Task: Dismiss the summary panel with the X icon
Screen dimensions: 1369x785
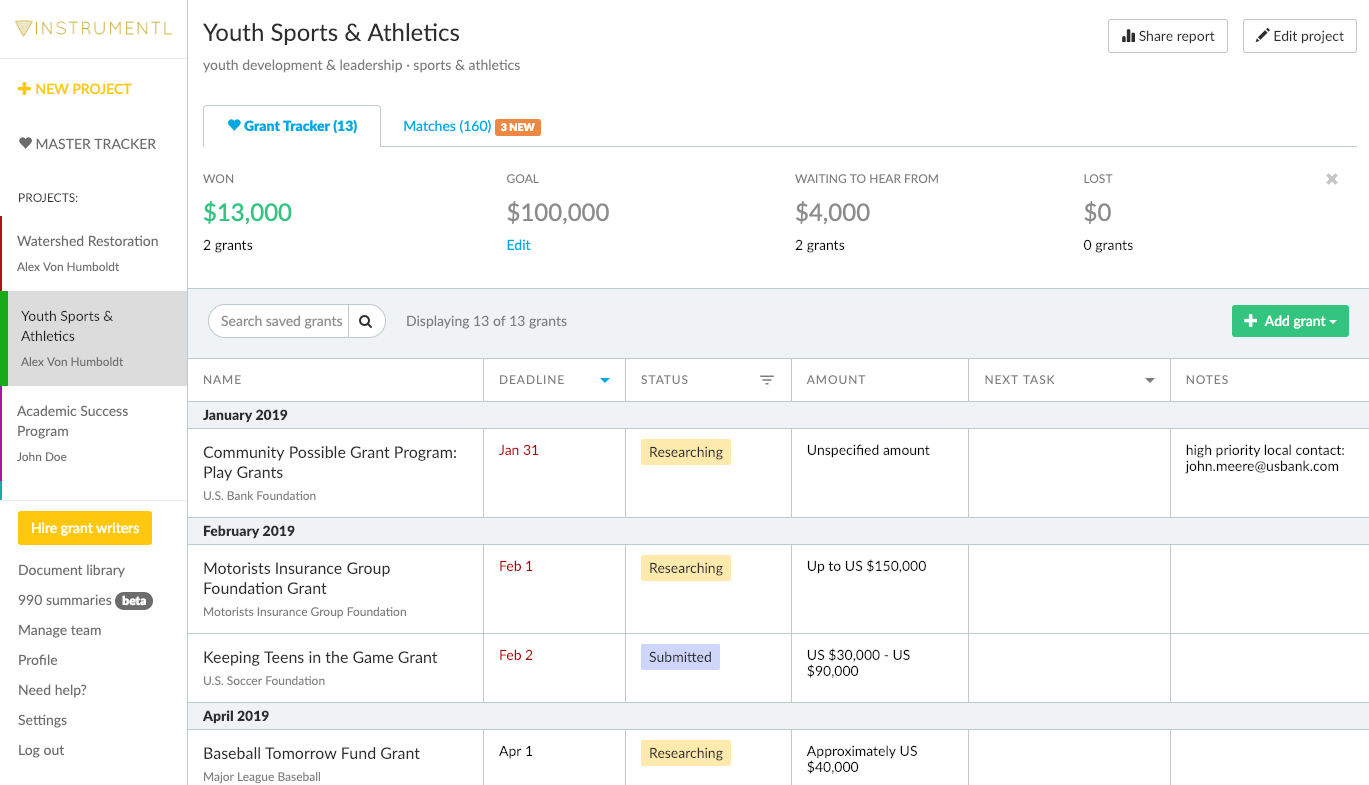Action: click(1331, 179)
